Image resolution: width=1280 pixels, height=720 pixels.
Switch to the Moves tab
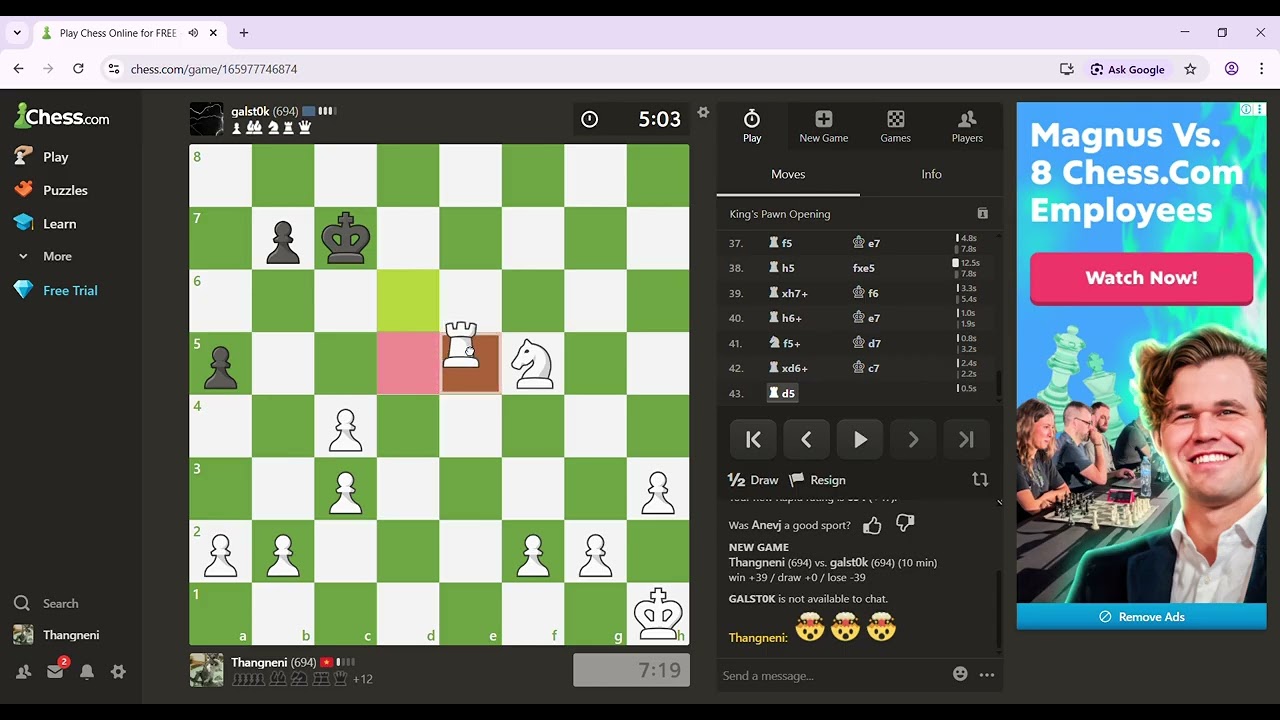click(788, 174)
